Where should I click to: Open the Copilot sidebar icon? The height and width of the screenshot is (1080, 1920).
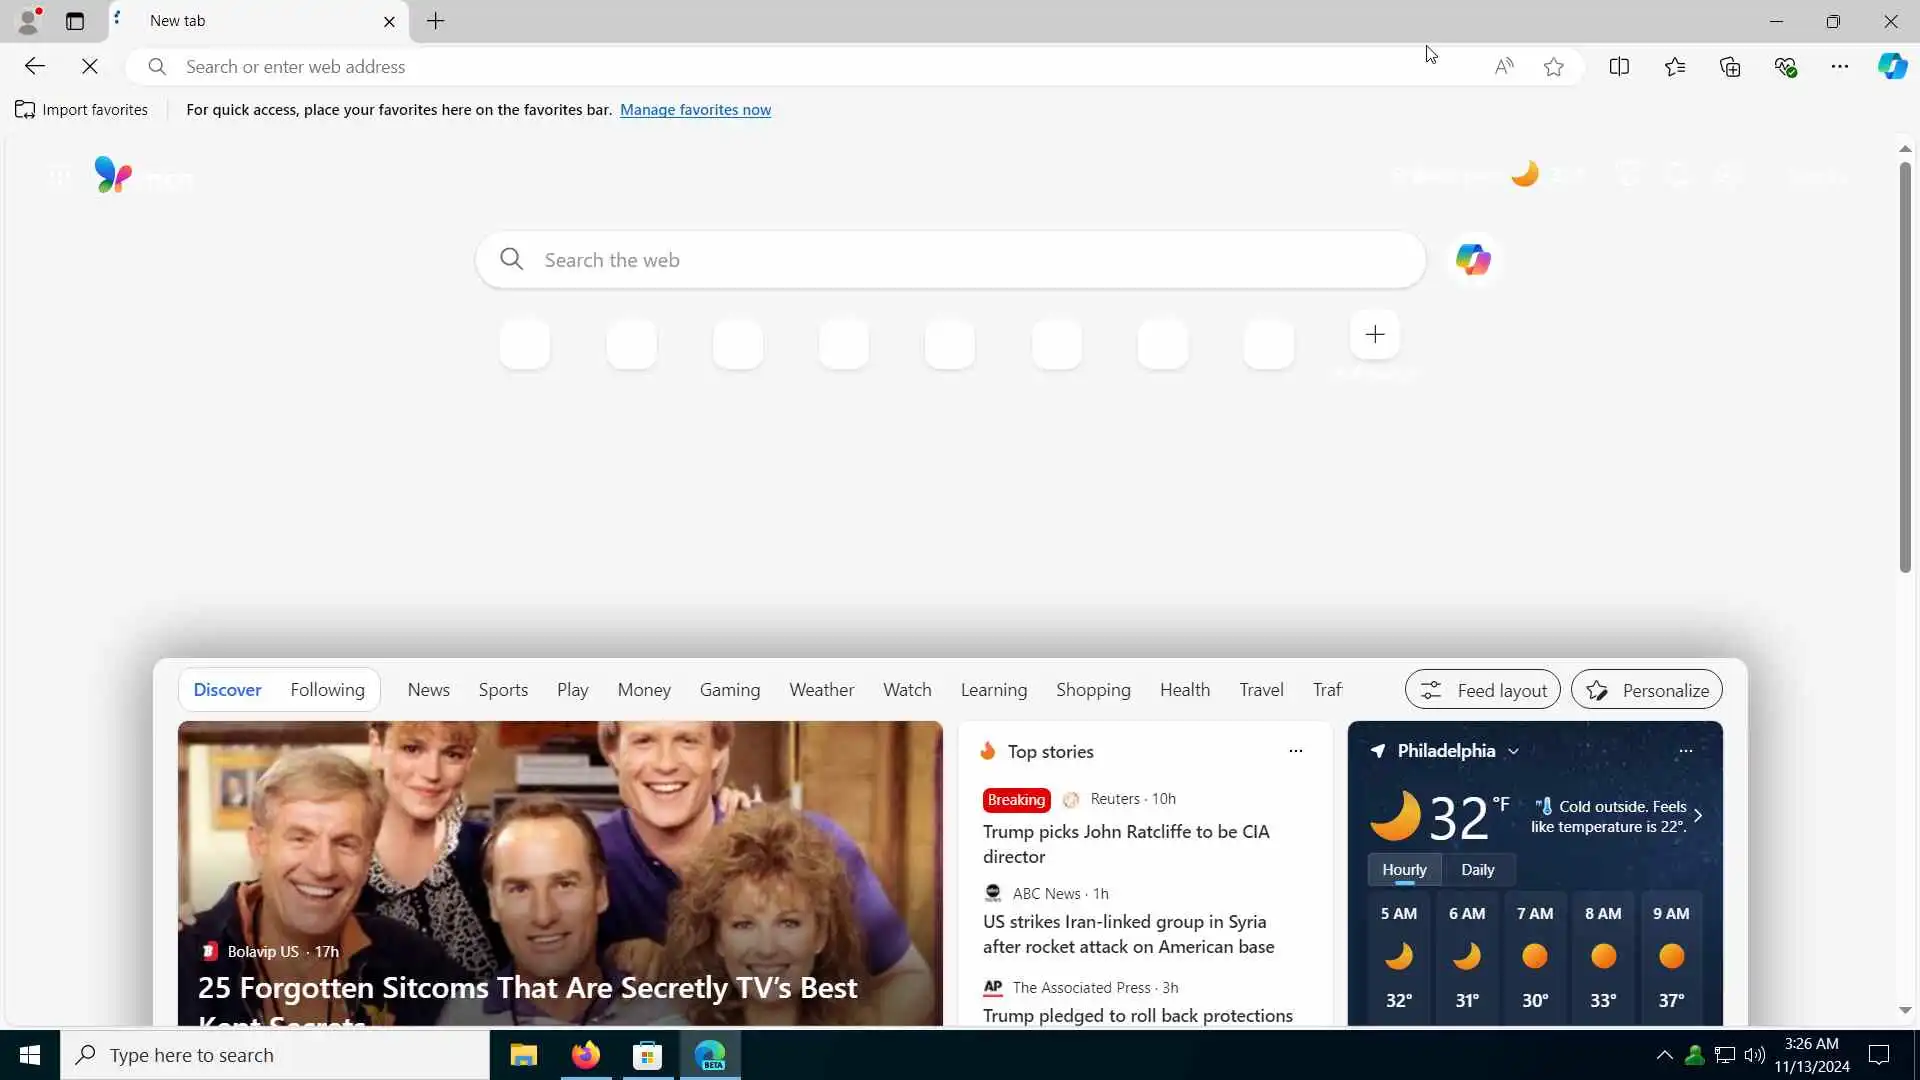tap(1891, 66)
